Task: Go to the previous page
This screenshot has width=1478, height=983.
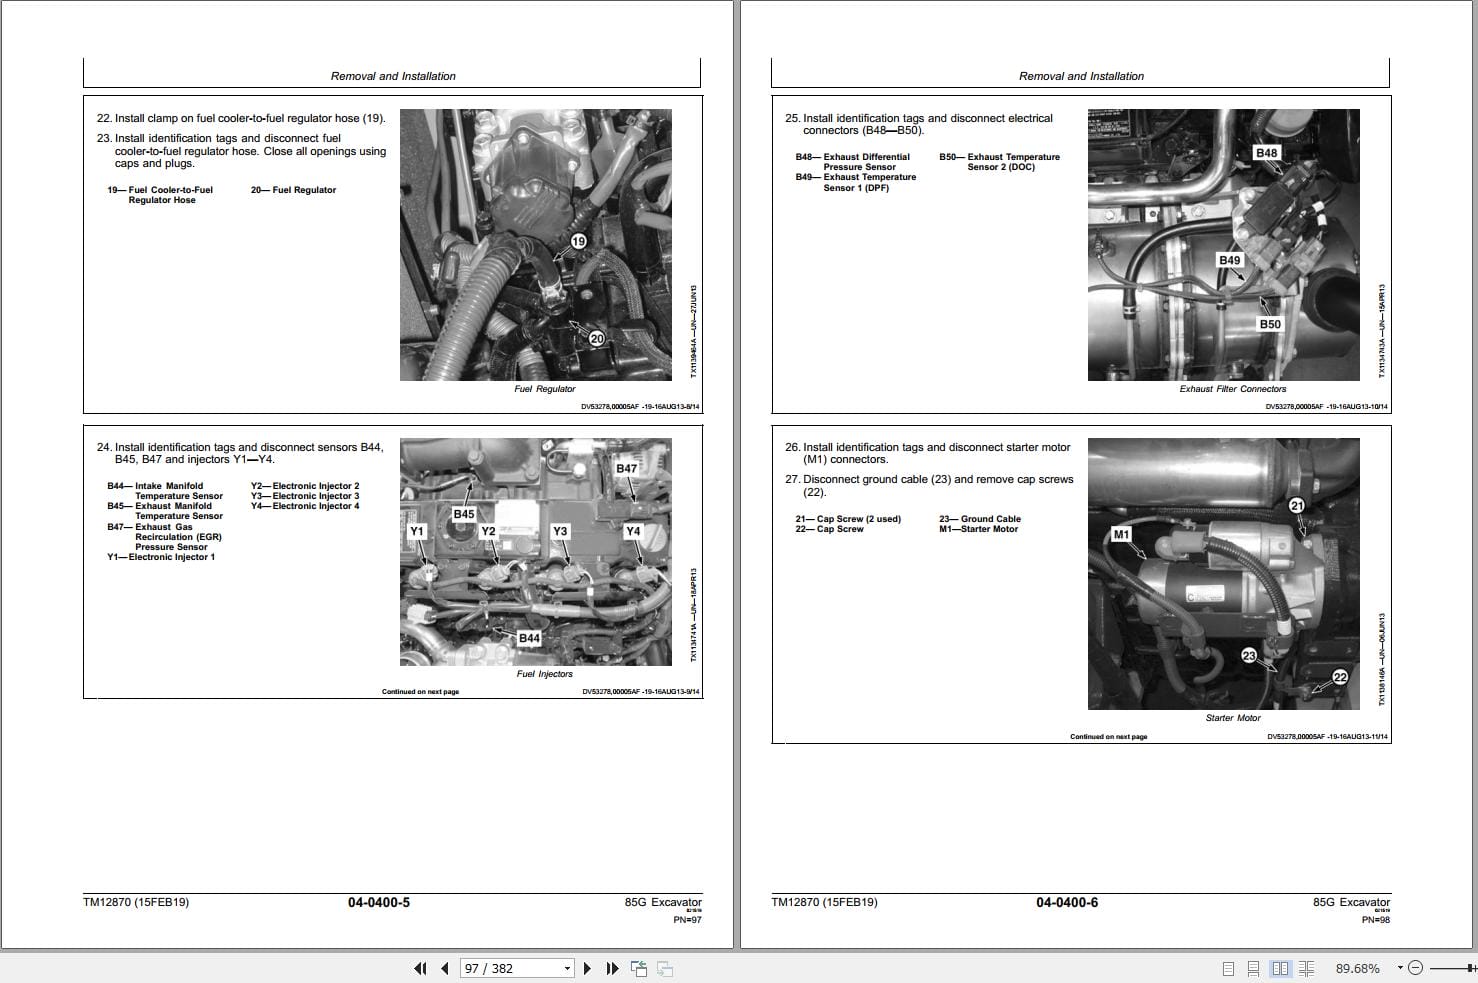Action: [x=445, y=968]
